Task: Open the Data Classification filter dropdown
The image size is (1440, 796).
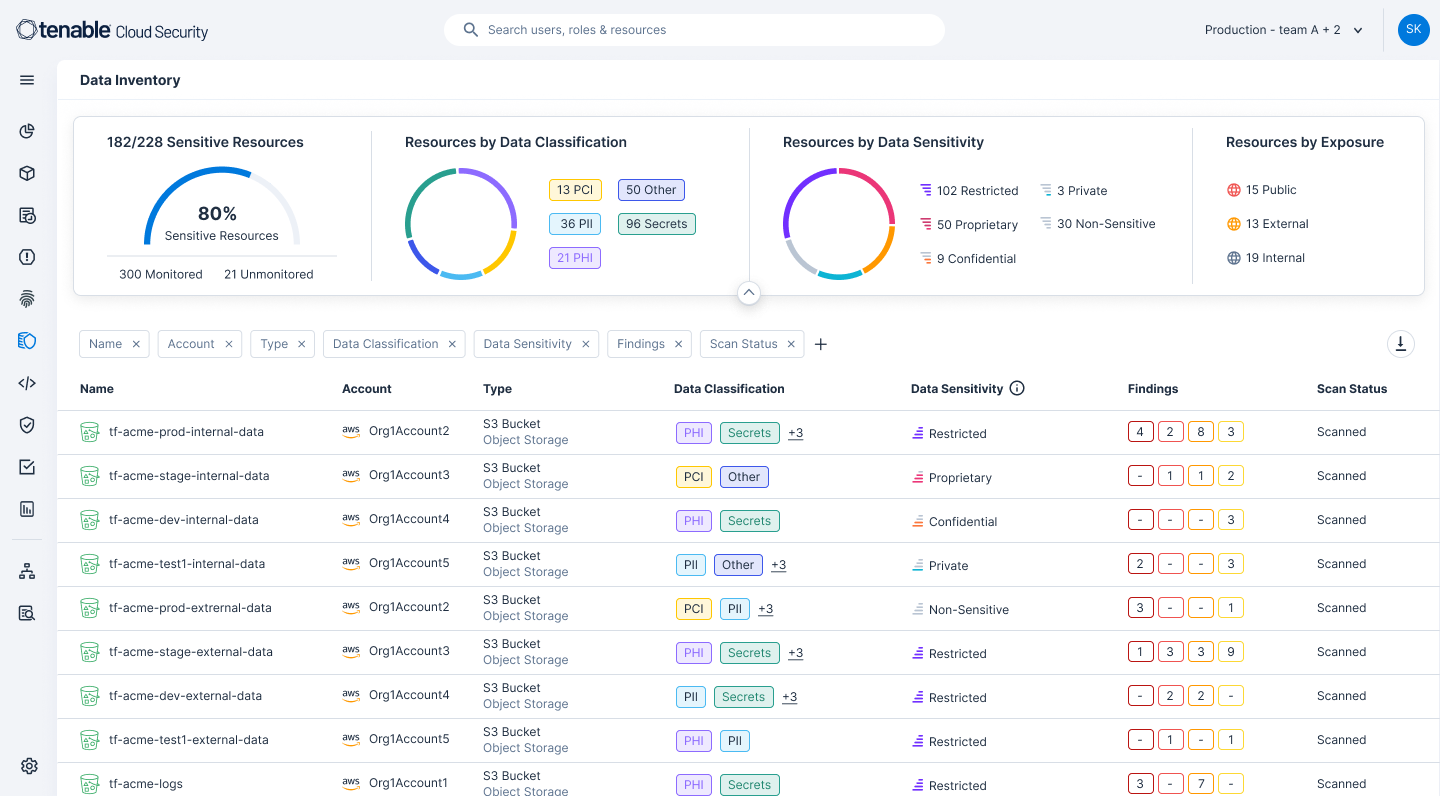Action: (x=385, y=344)
